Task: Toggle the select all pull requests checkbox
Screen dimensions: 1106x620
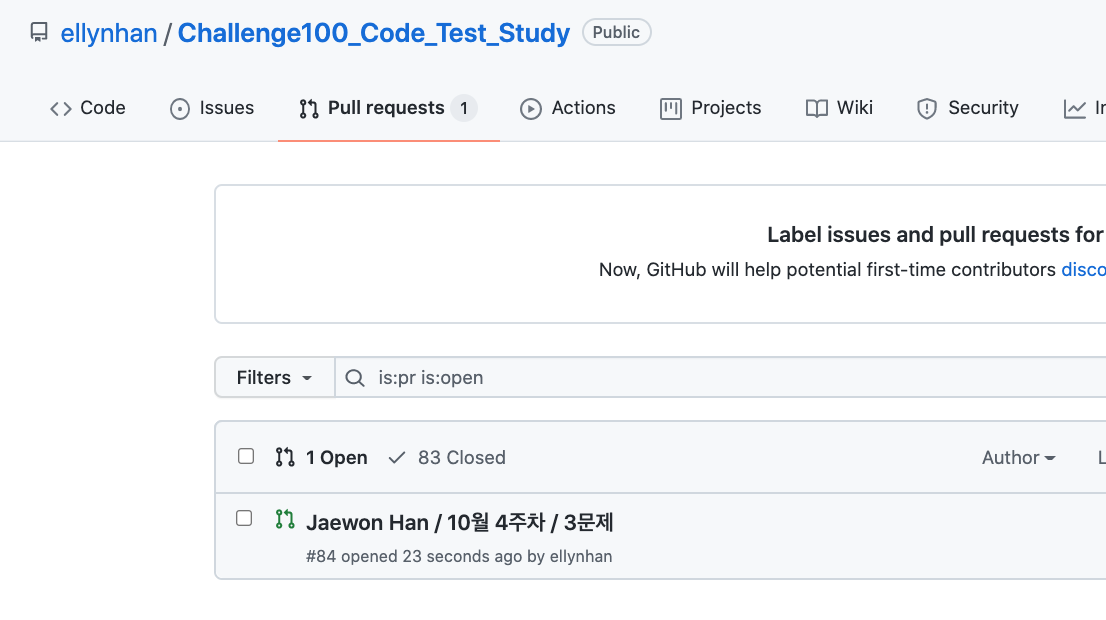Action: tap(246, 457)
